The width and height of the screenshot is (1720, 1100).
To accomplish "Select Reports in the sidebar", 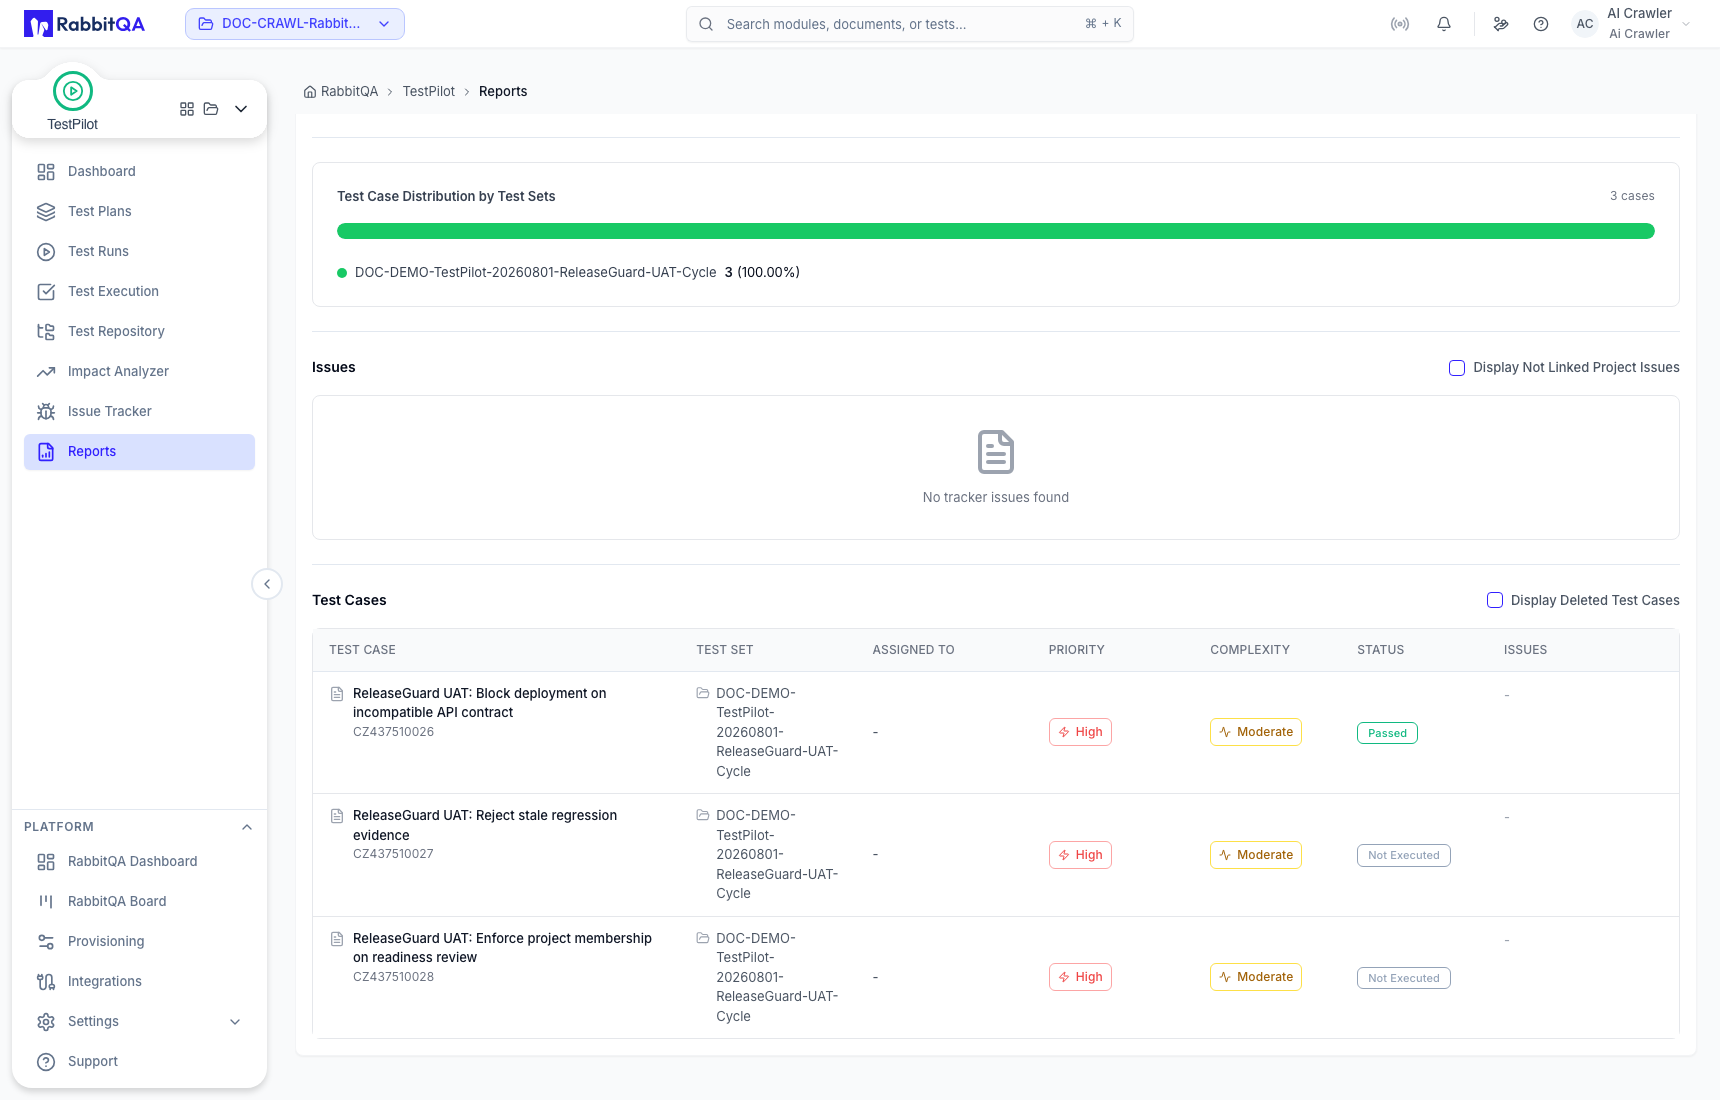I will tap(139, 451).
